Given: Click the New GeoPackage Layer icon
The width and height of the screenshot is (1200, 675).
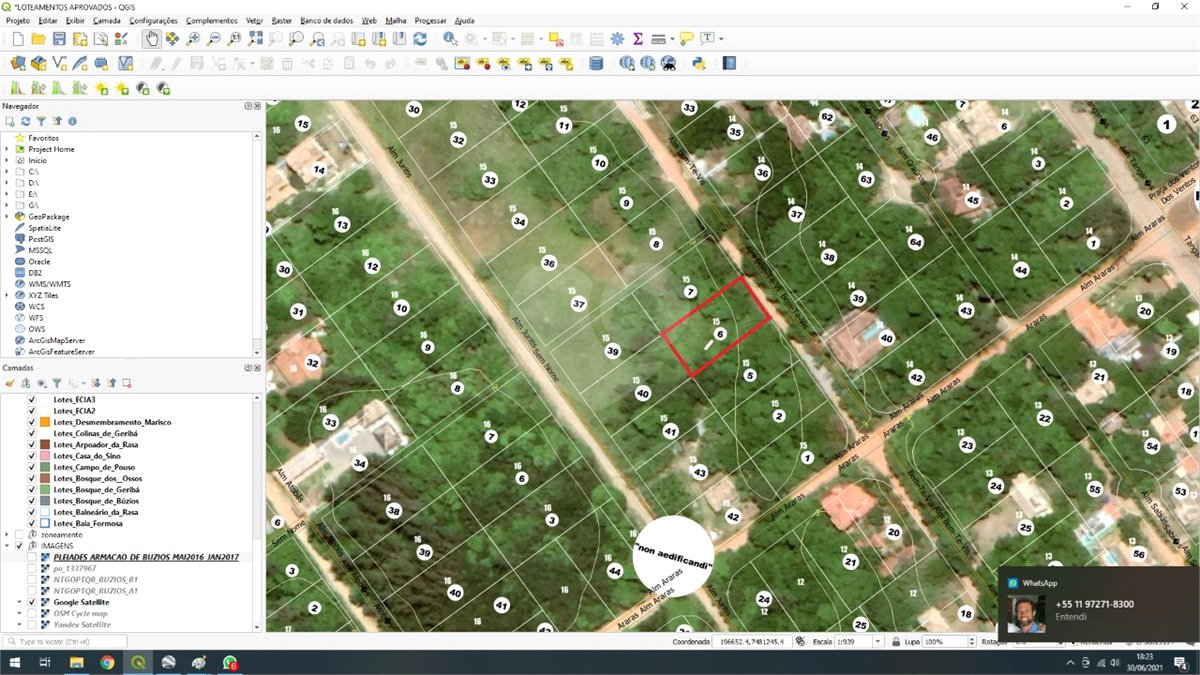Looking at the screenshot, I should point(38,63).
